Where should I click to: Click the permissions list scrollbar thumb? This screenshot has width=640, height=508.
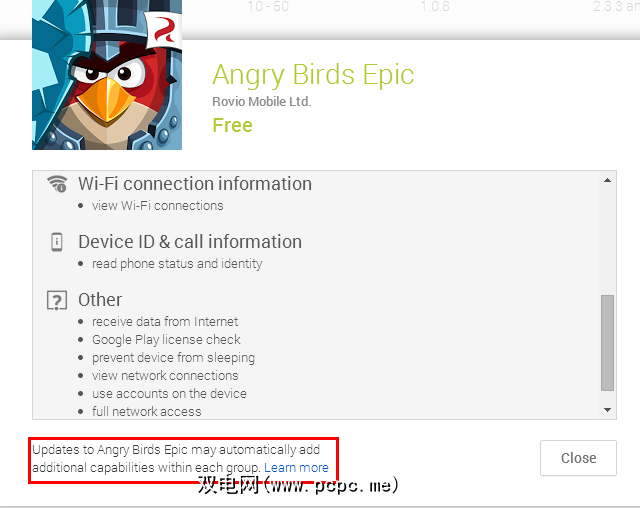tap(607, 343)
